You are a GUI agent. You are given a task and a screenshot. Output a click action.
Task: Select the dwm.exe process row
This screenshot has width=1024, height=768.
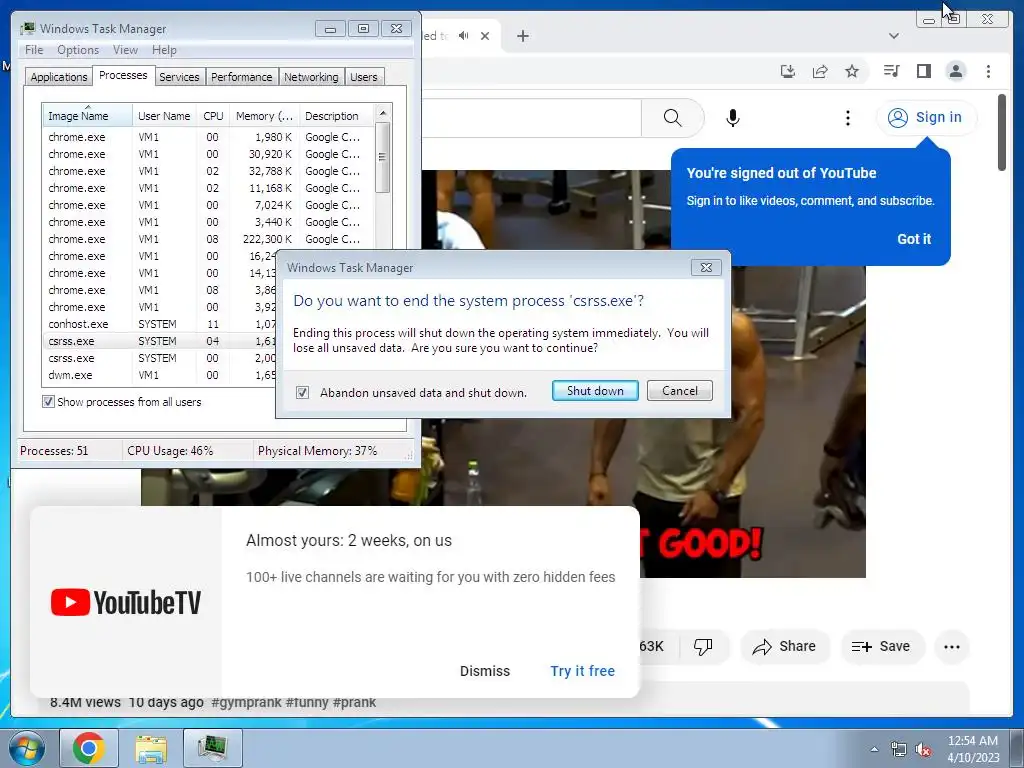click(x=159, y=375)
